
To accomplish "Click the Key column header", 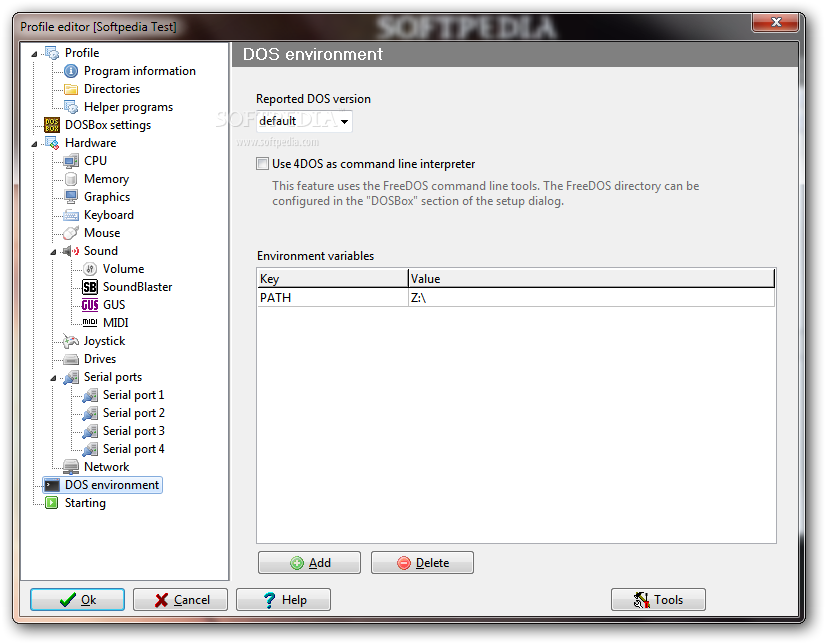I will click(x=333, y=279).
